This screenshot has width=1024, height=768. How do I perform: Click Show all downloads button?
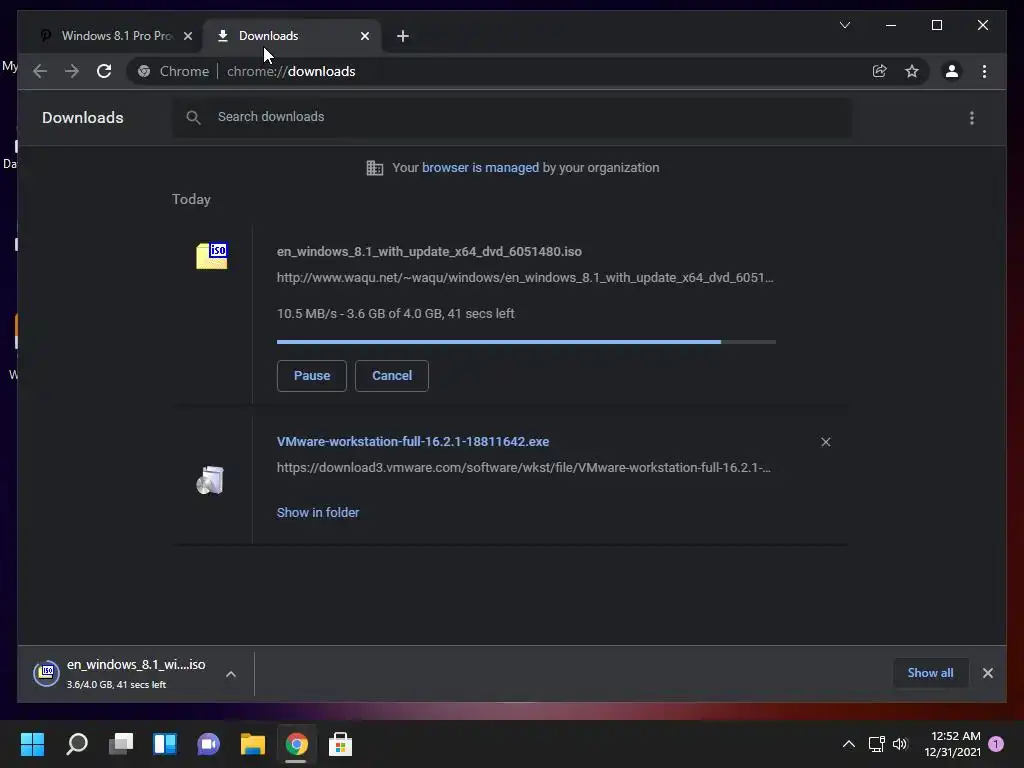coord(930,673)
